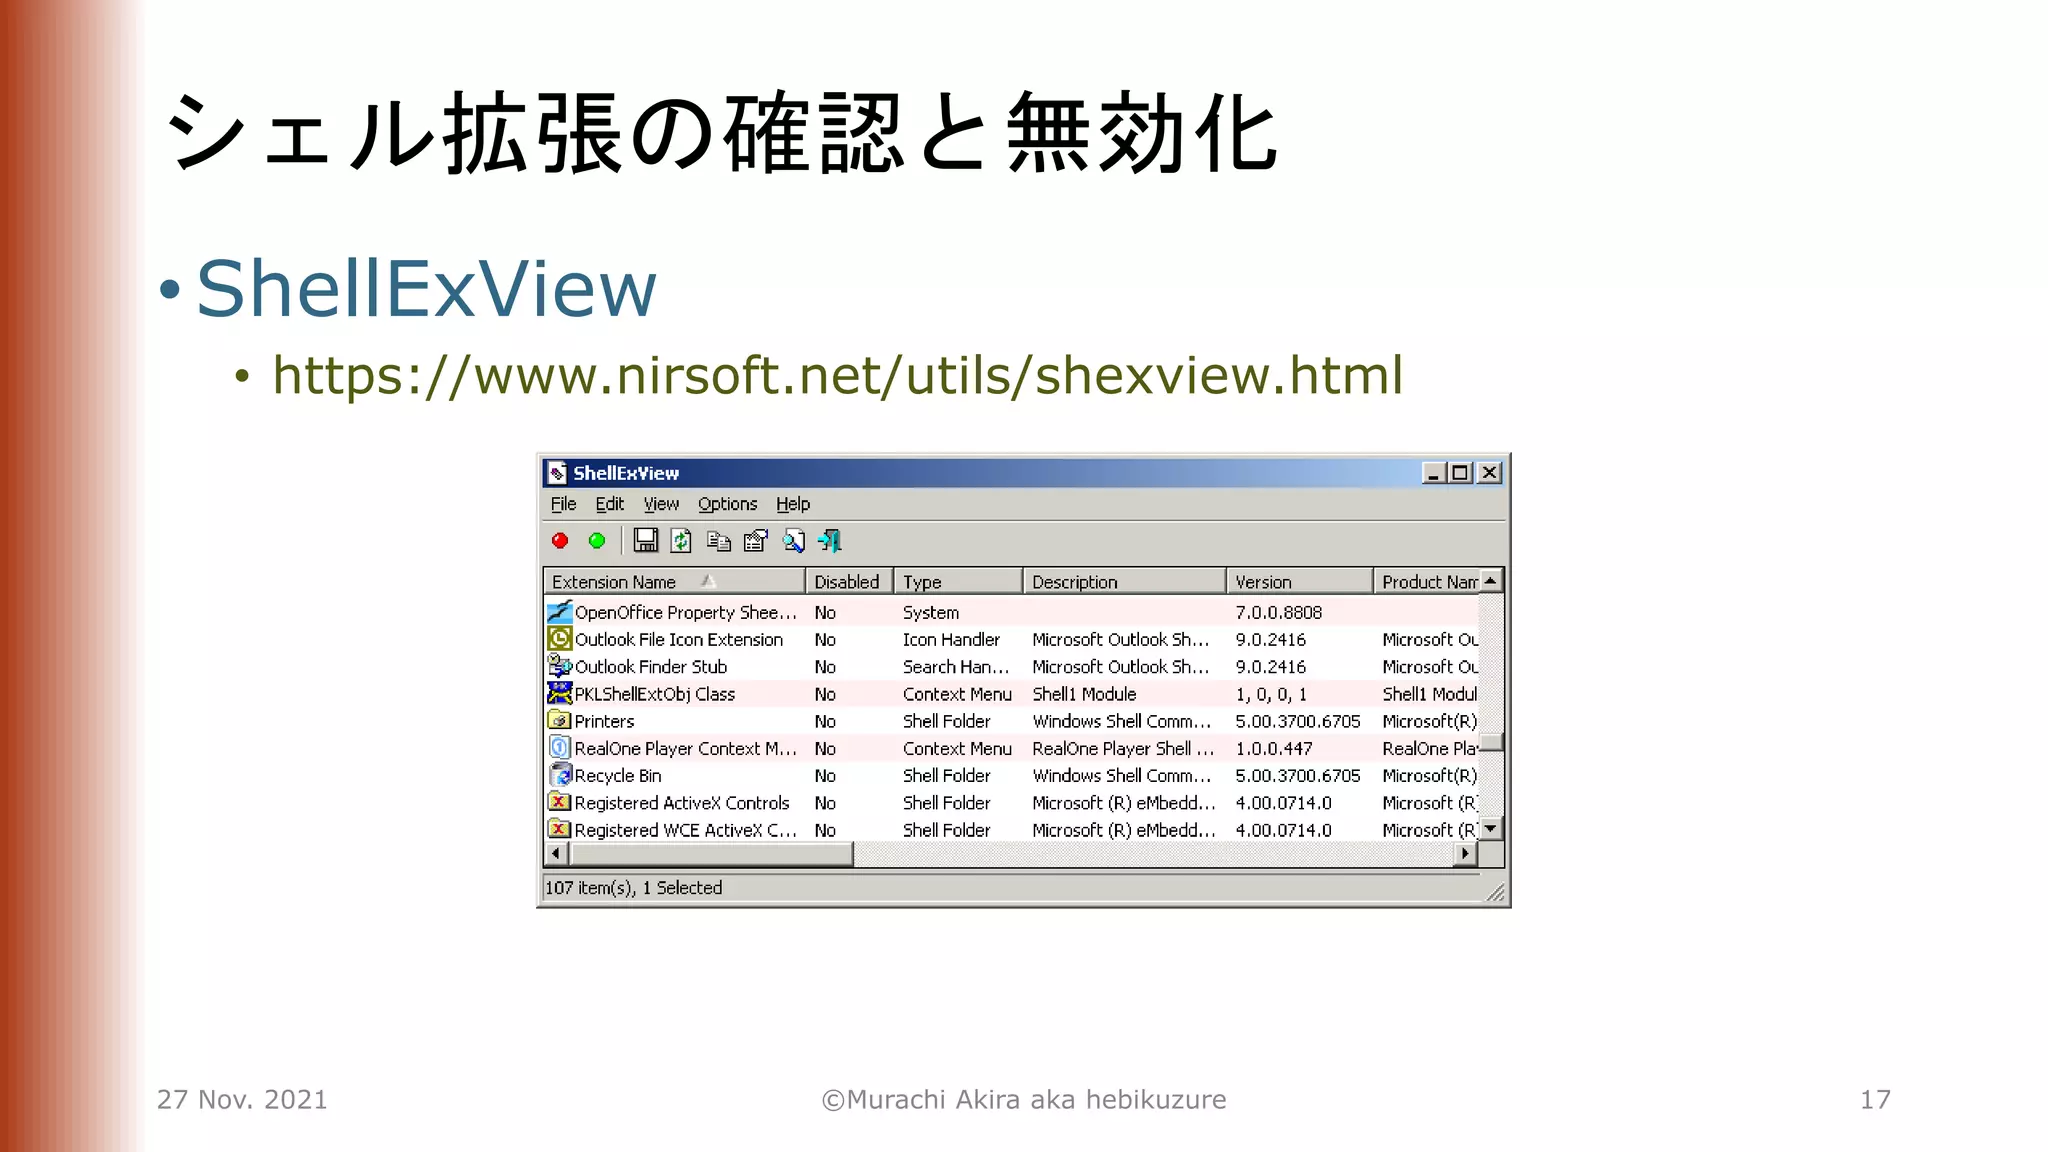The width and height of the screenshot is (2048, 1152).
Task: Click the Registered WCE ActiveX row icon
Action: tap(560, 830)
